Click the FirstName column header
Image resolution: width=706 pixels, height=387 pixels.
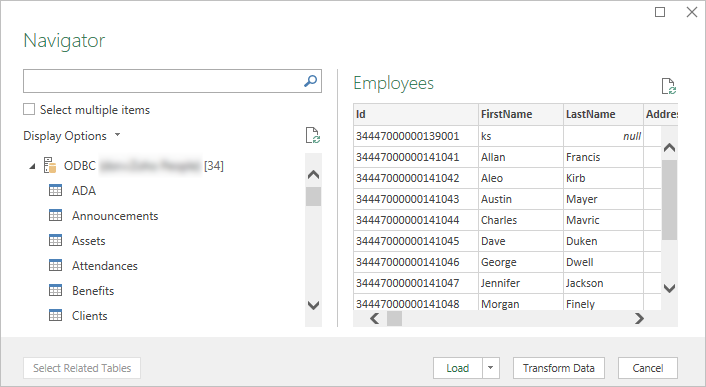520,114
